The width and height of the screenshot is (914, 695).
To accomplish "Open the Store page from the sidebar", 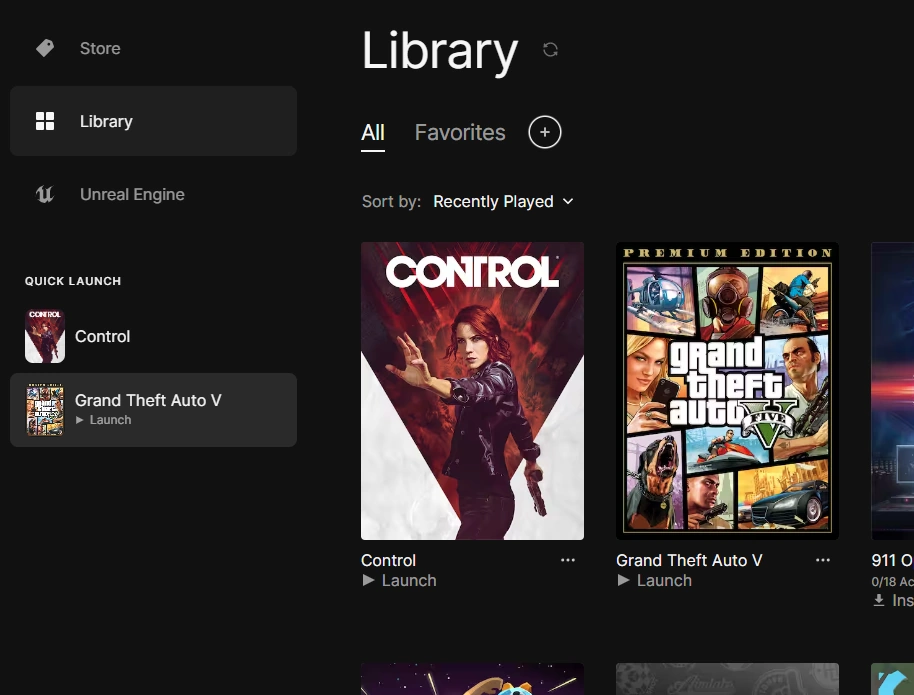I will (x=153, y=48).
